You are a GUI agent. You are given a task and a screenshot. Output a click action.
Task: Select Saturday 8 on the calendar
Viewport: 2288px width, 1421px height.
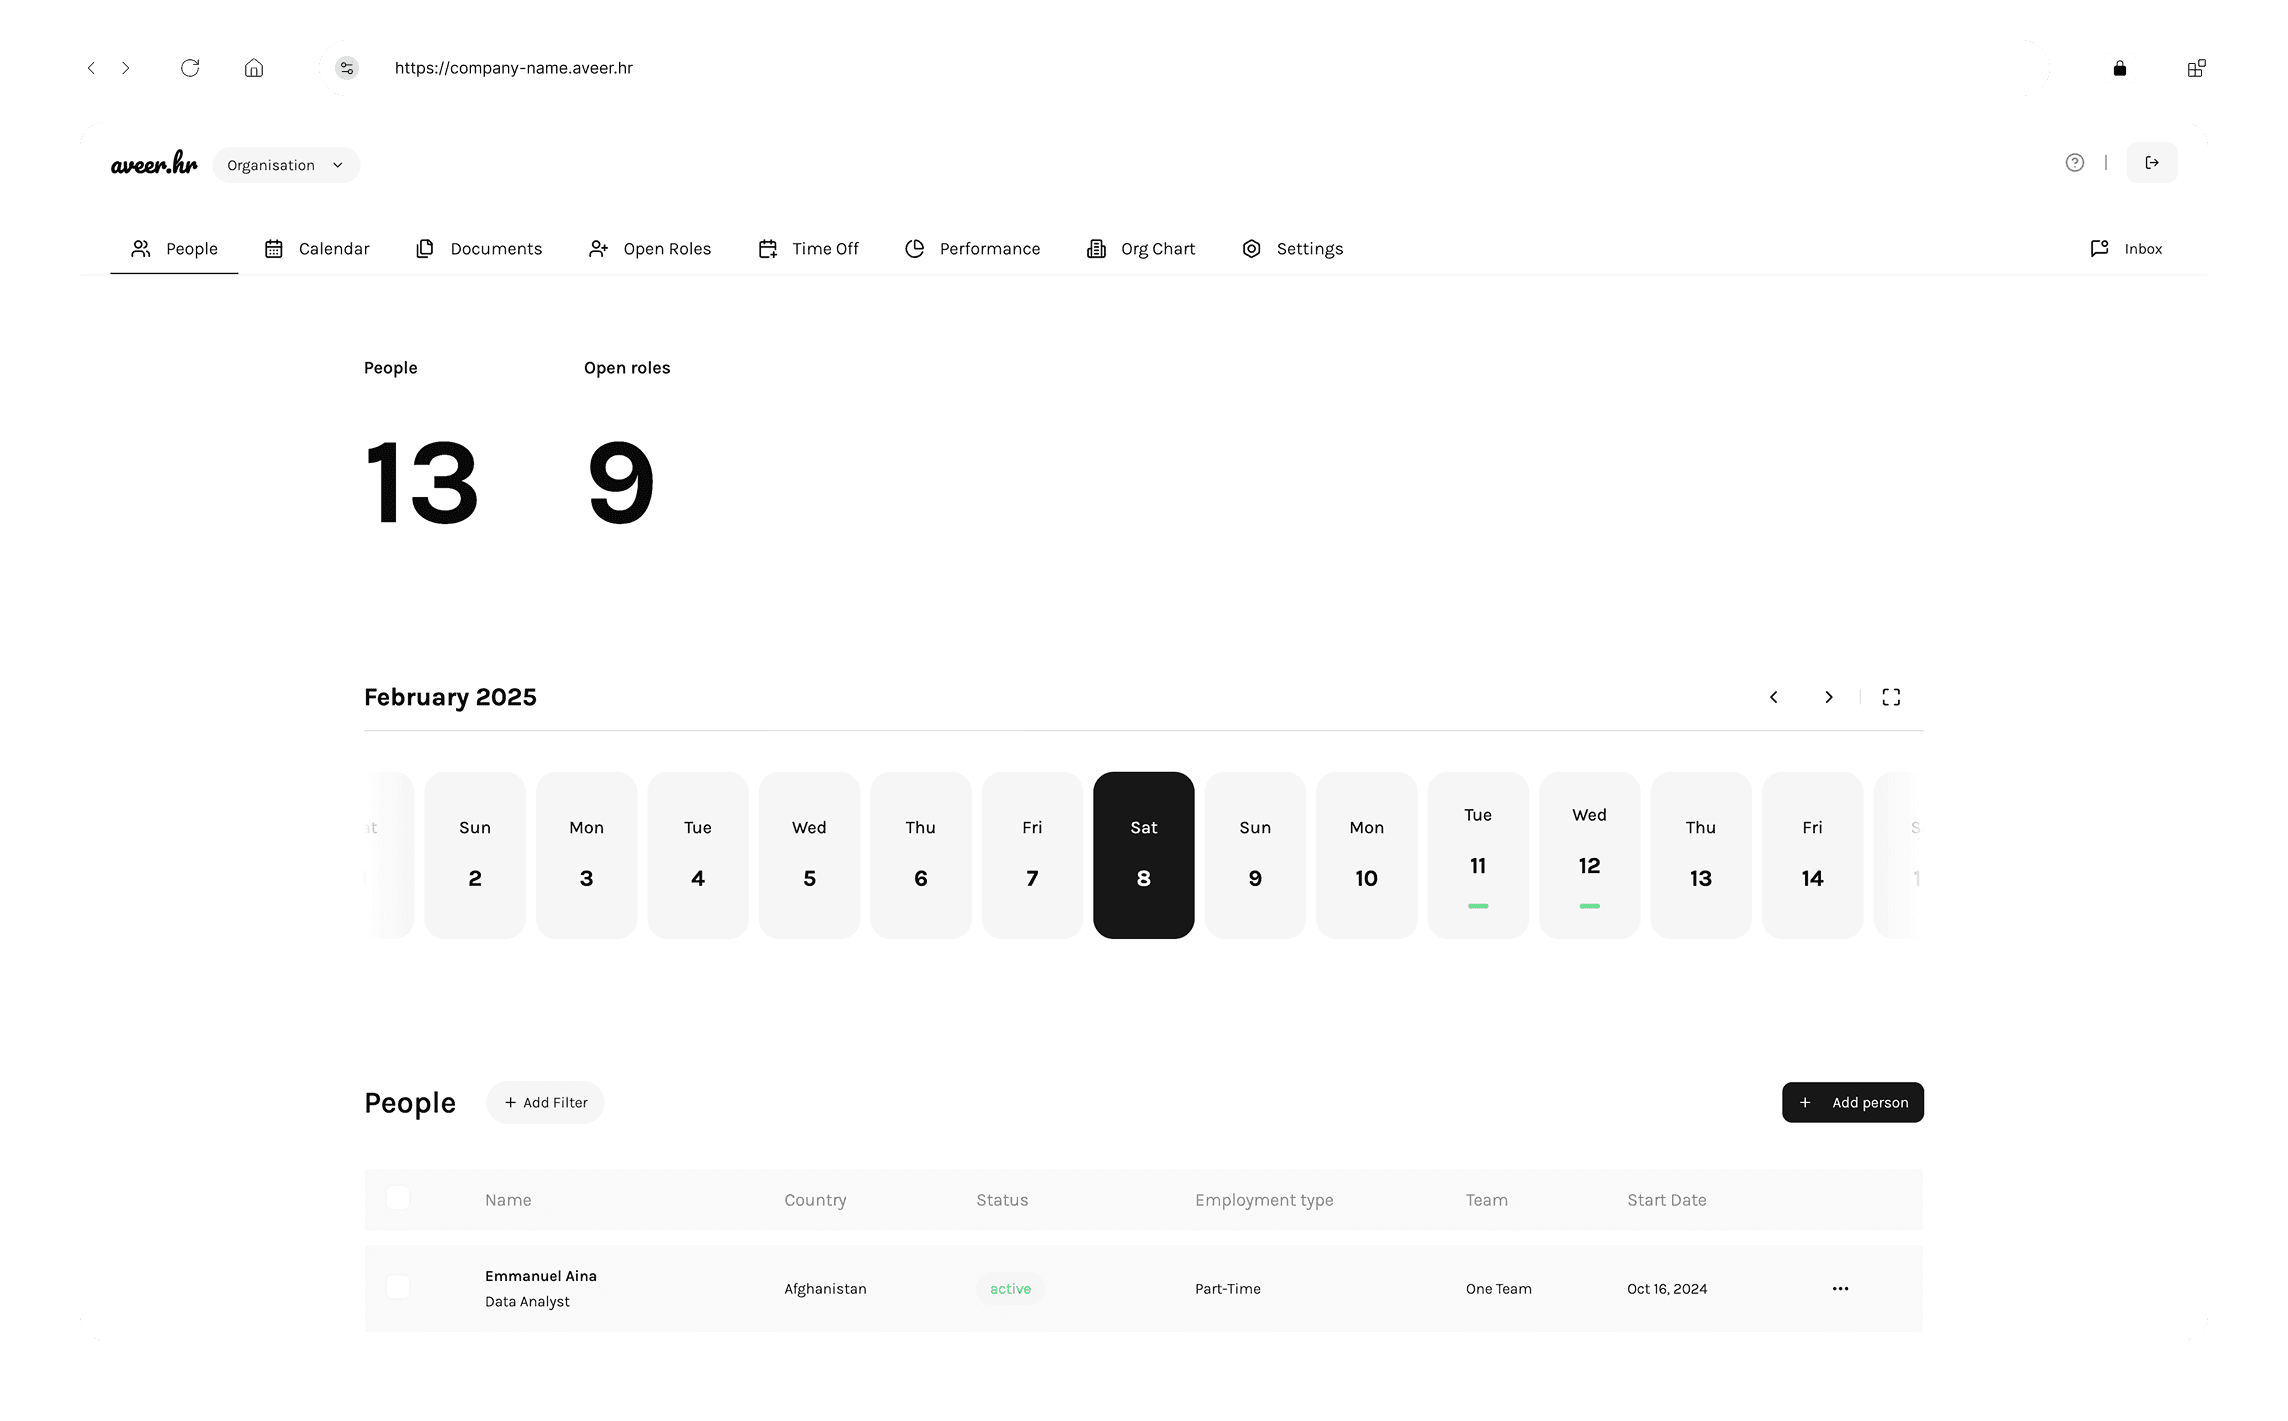coord(1143,855)
